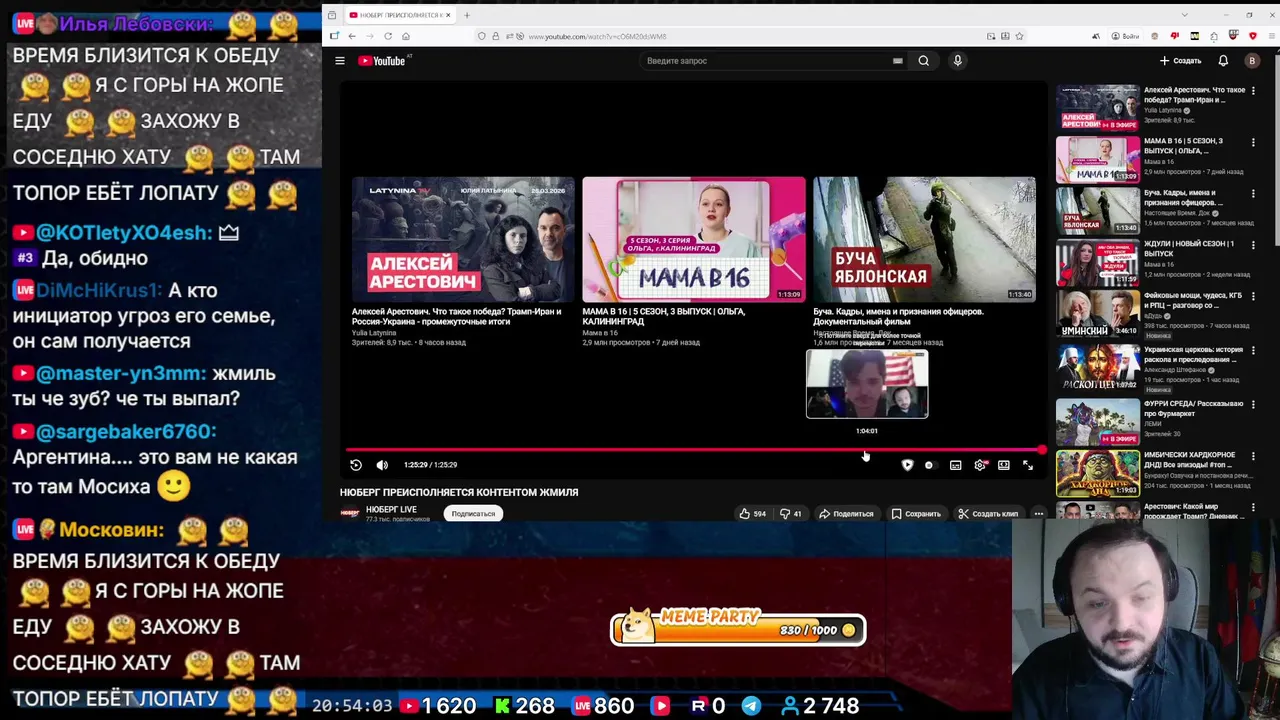
Task: Switch to theater mode in the player
Action: (1004, 465)
